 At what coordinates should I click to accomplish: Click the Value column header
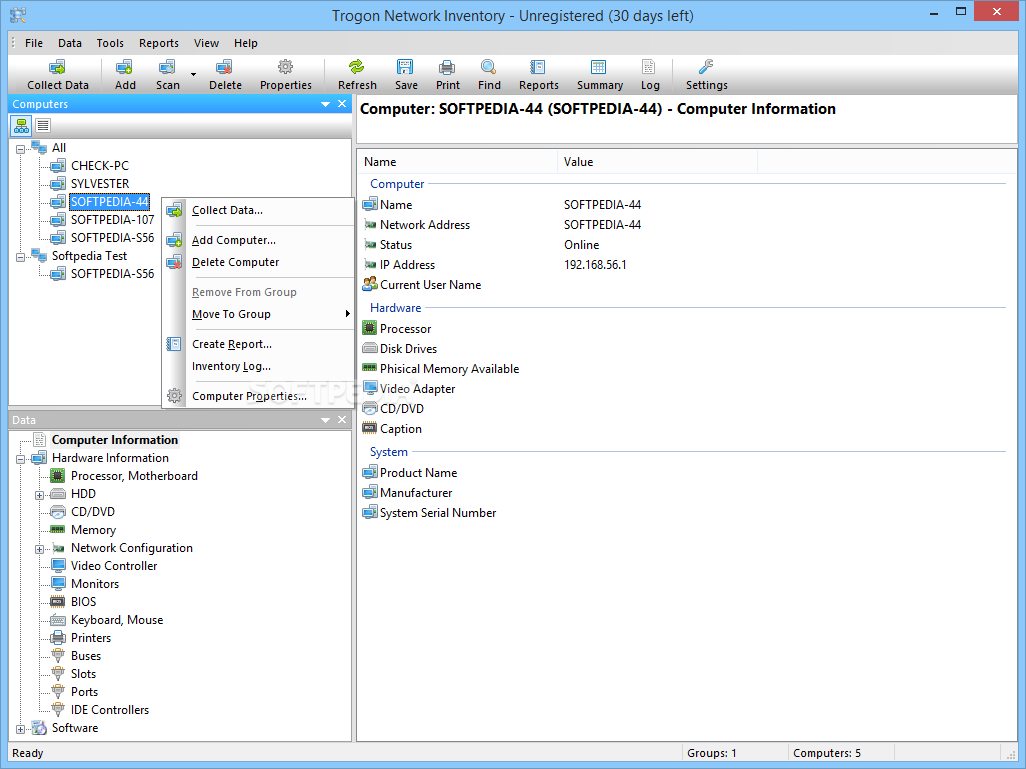(x=657, y=162)
